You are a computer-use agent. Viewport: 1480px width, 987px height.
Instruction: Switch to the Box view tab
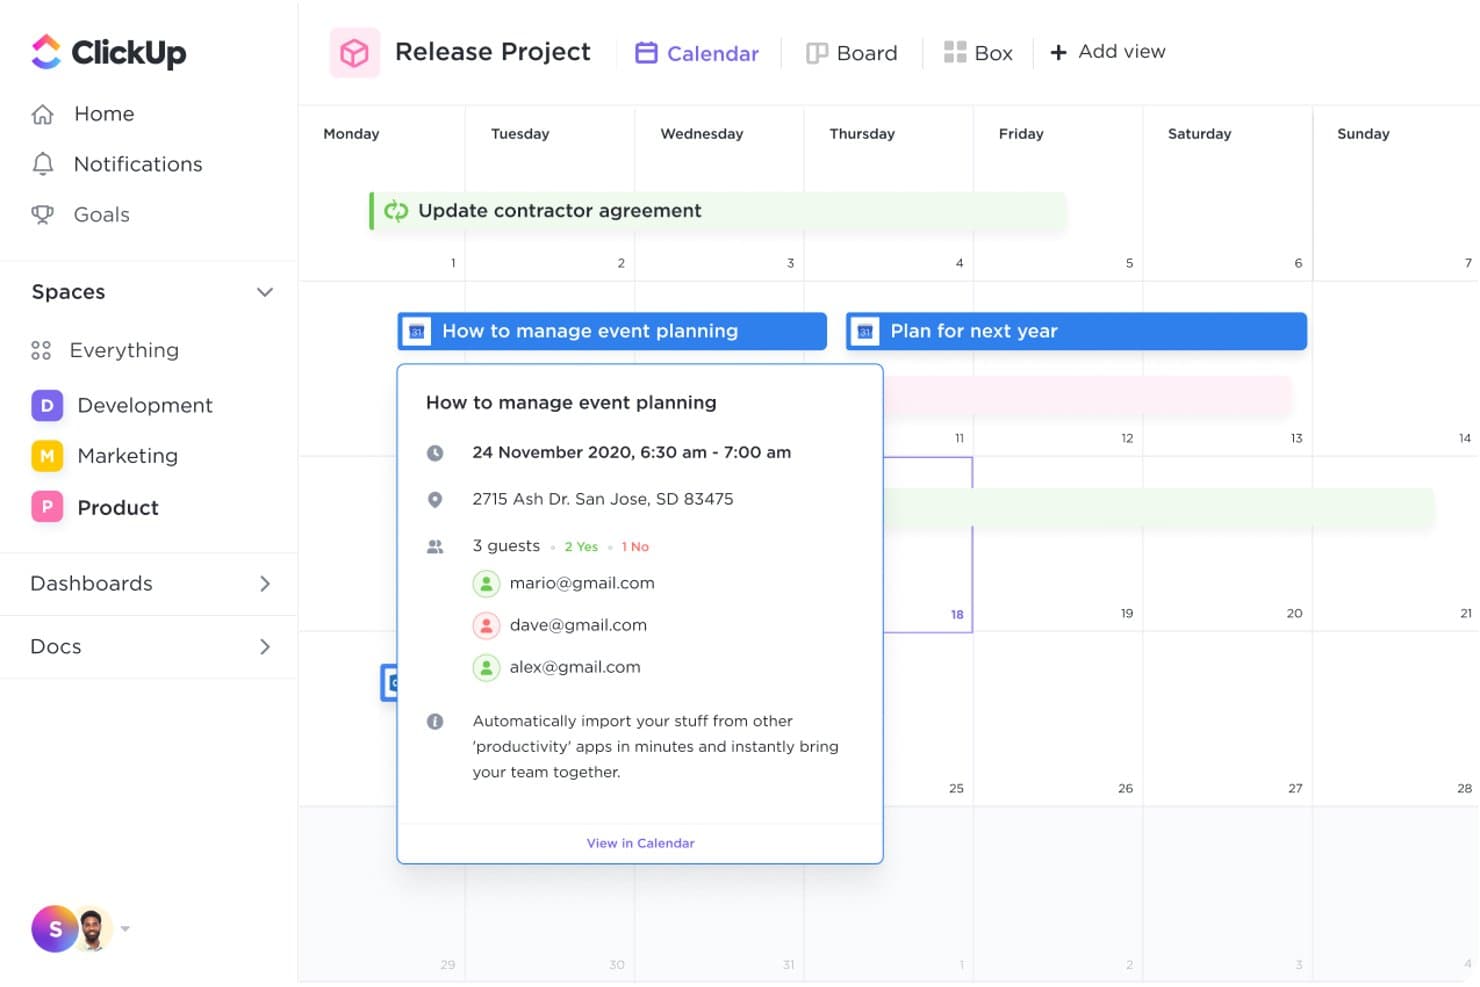(978, 53)
